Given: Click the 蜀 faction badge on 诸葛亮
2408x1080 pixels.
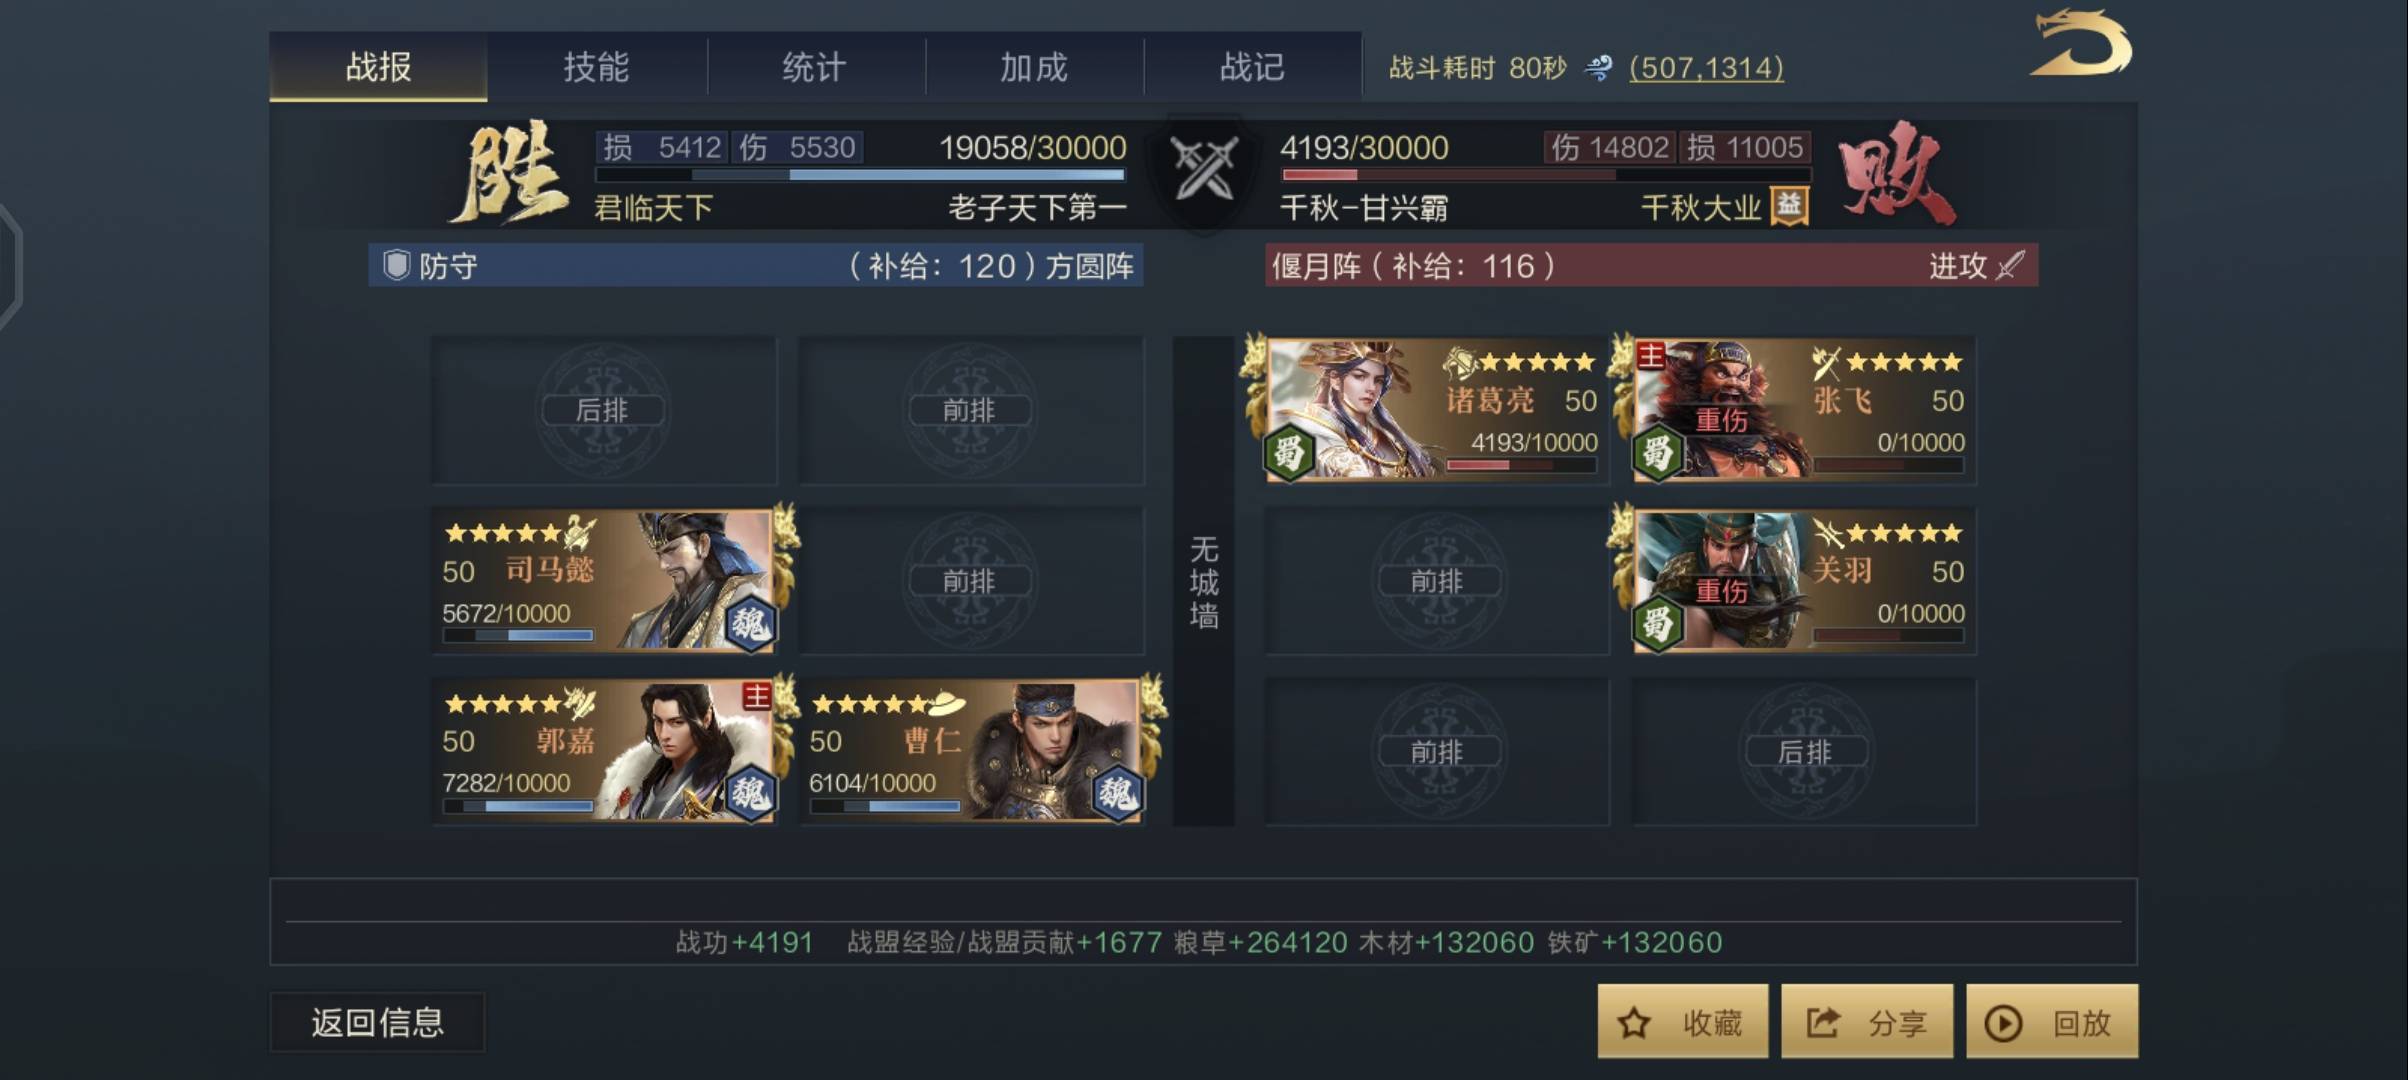Looking at the screenshot, I should tap(1289, 453).
